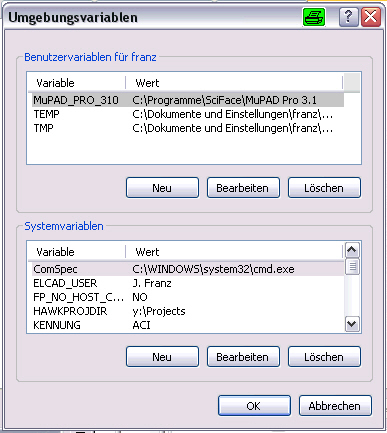
Task: Click the Variable column header in Benutzervariablen
Action: pyautogui.click(x=77, y=83)
